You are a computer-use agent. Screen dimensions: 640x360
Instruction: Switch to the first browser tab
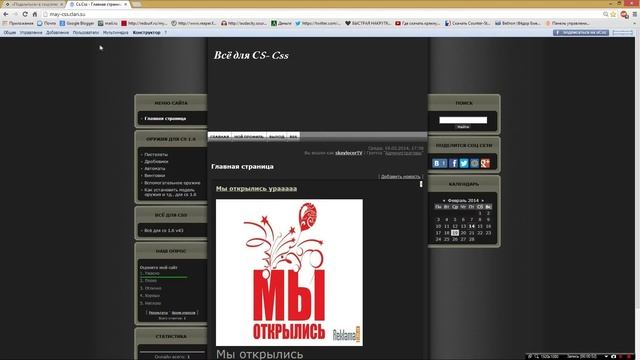coord(33,4)
